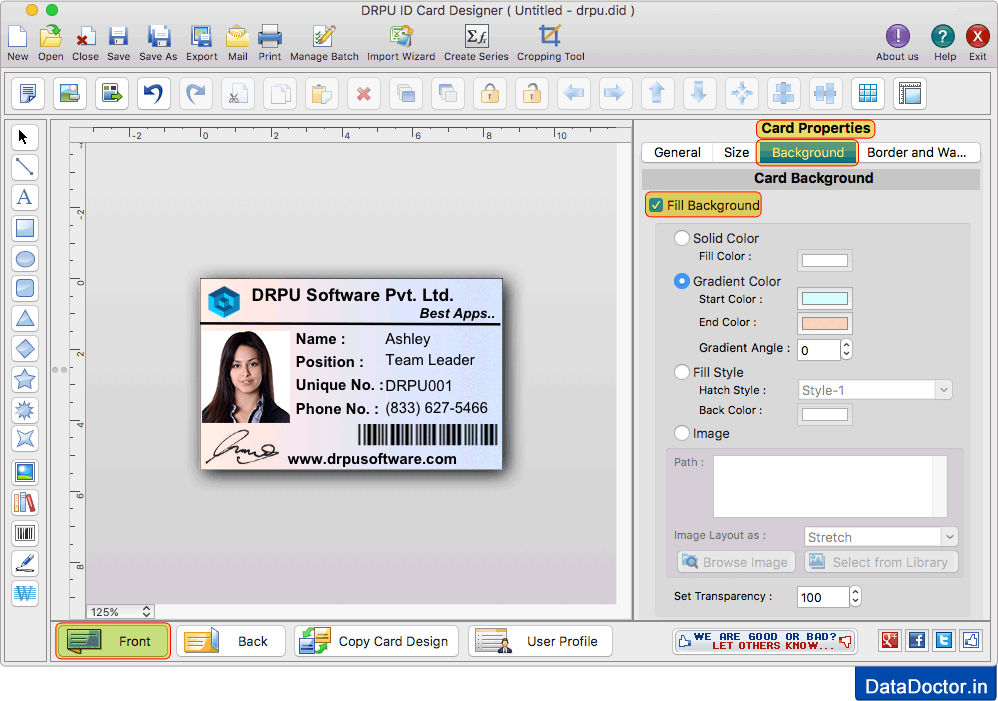Click the Twitter share icon
998x701 pixels.
(x=944, y=640)
